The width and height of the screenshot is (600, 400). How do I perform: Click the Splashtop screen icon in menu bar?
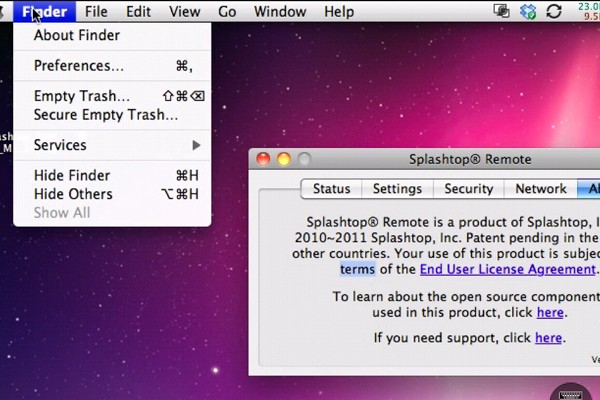[502, 12]
